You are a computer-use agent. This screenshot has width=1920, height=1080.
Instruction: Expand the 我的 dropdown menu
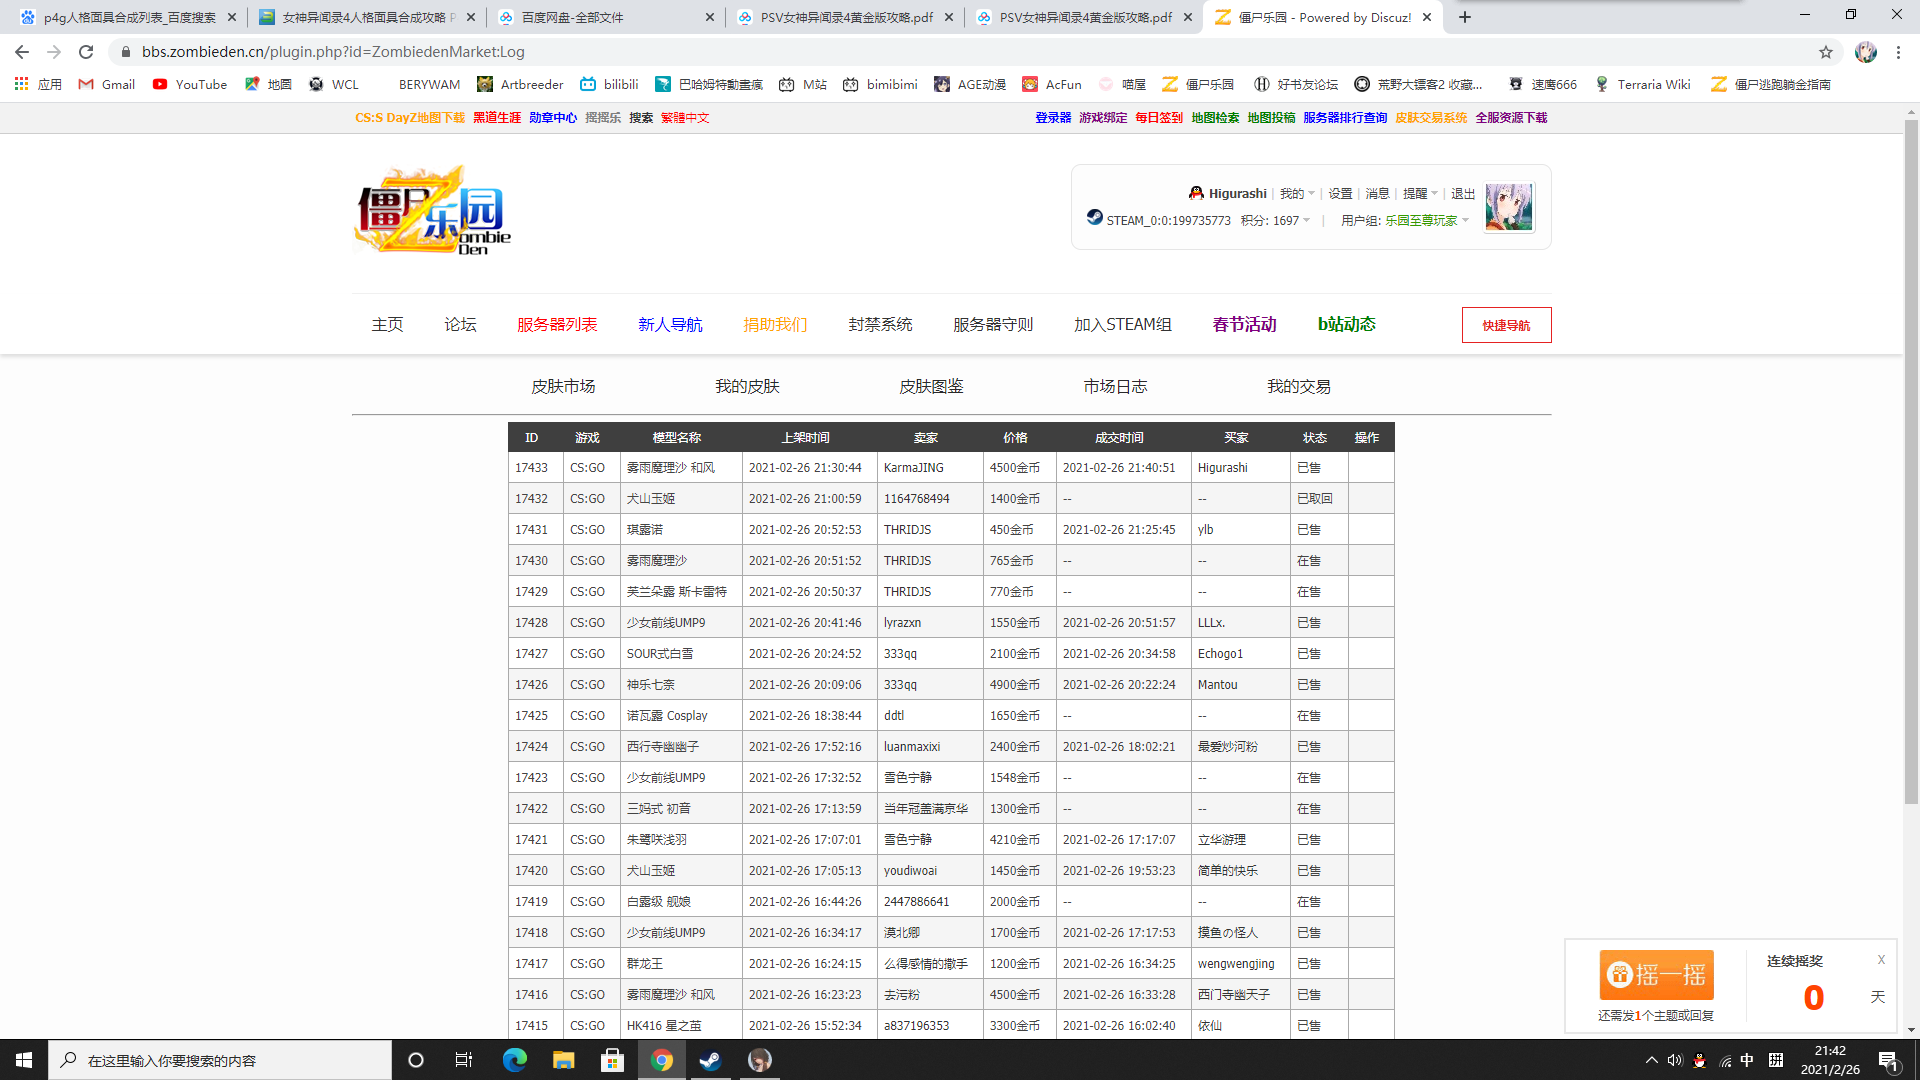tap(1297, 194)
